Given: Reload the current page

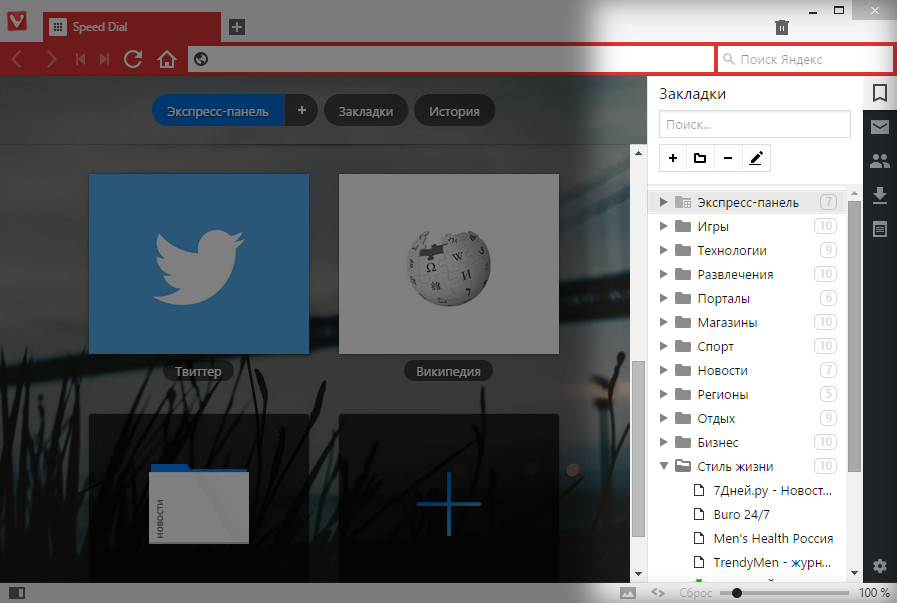Looking at the screenshot, I should pyautogui.click(x=133, y=59).
